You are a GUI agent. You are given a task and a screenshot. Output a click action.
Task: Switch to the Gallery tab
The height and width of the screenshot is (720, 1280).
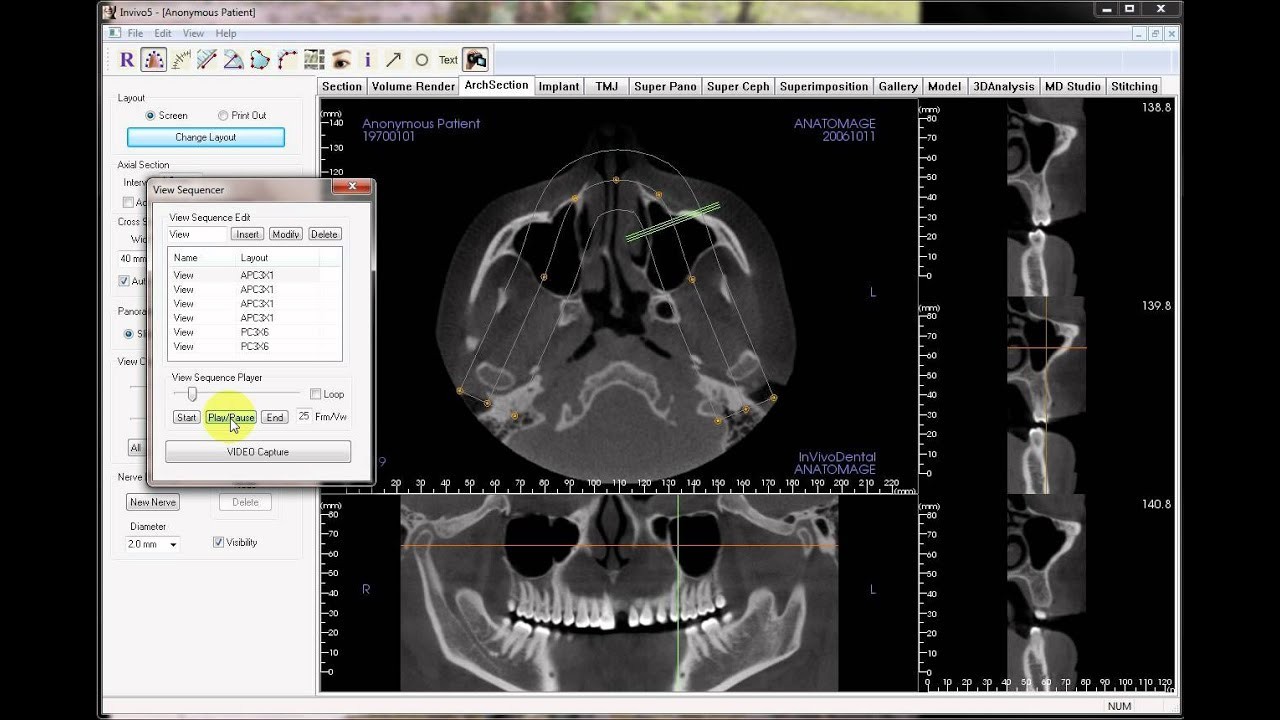click(x=898, y=87)
